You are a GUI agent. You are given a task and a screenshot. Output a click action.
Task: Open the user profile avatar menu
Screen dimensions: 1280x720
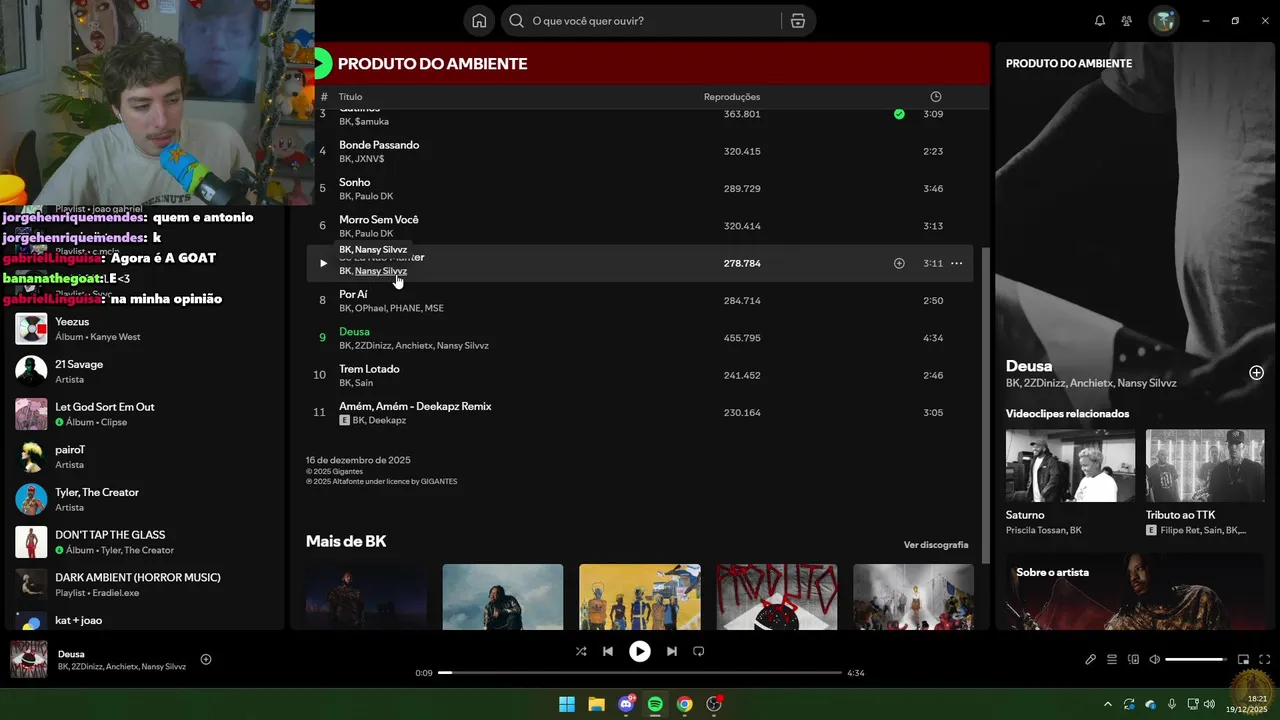(1164, 21)
